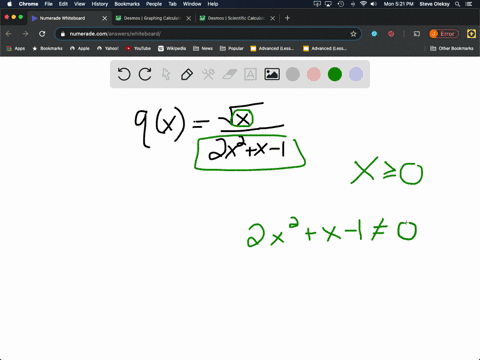Open the yellow update arrow icon
The width and height of the screenshot is (480, 360).
coord(471,34)
